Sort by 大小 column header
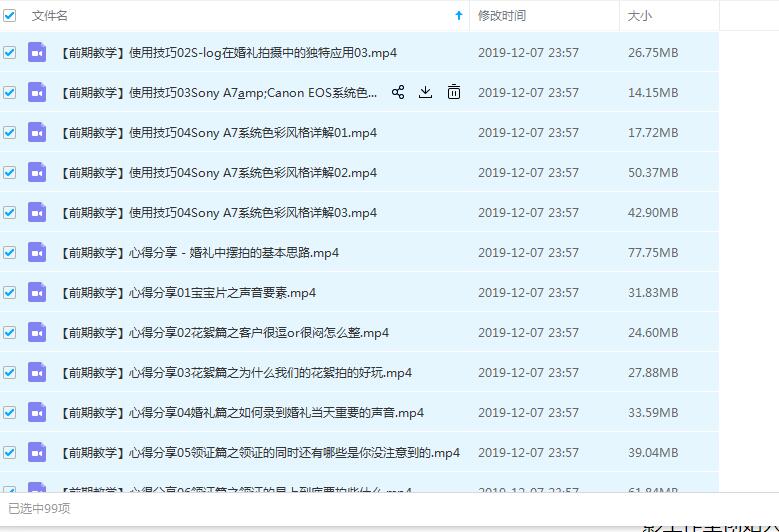The width and height of the screenshot is (779, 532). coord(639,15)
